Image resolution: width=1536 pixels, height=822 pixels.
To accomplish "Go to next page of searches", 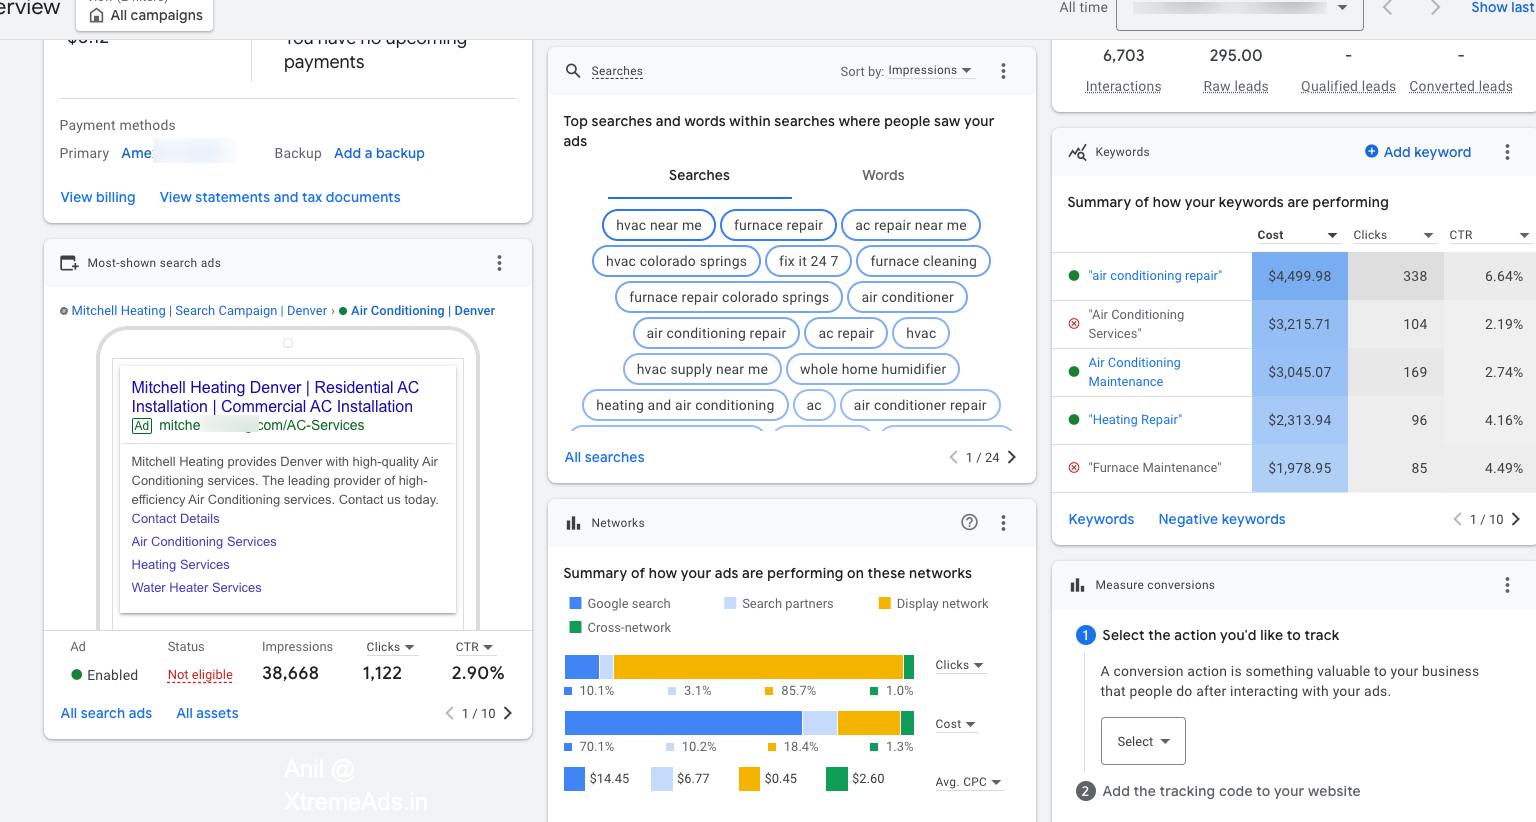I will (1012, 457).
